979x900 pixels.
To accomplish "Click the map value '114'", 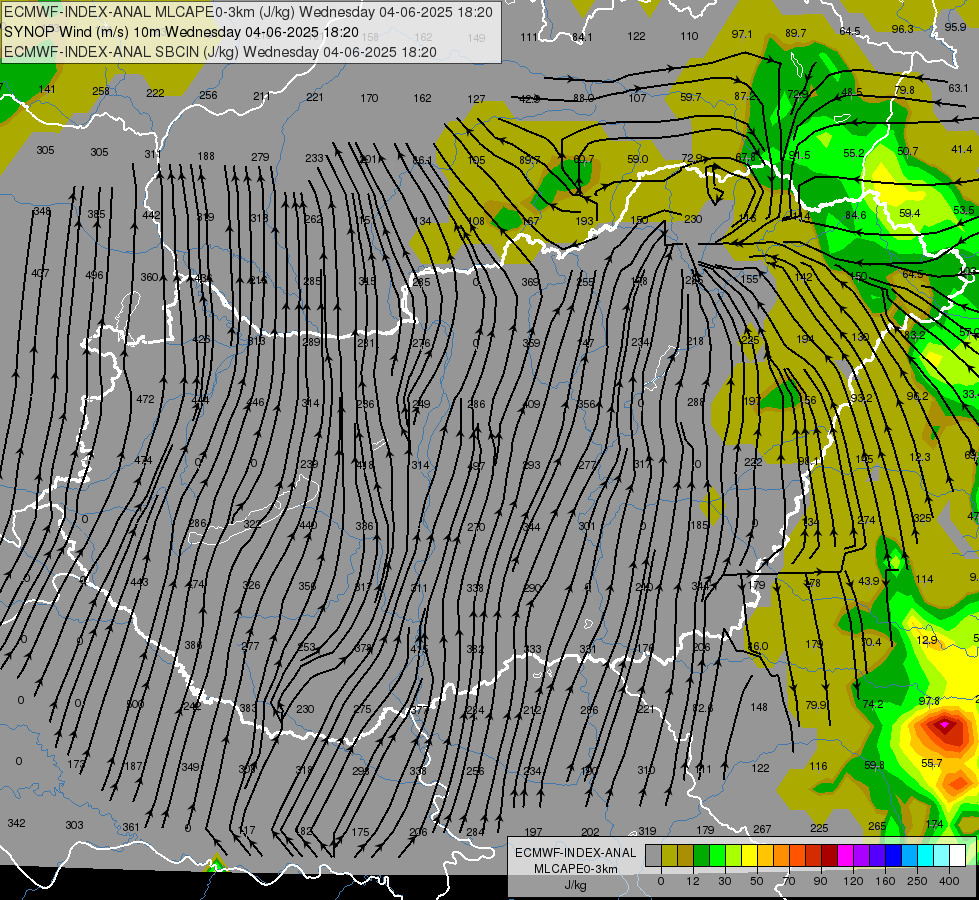I will coord(924,579).
